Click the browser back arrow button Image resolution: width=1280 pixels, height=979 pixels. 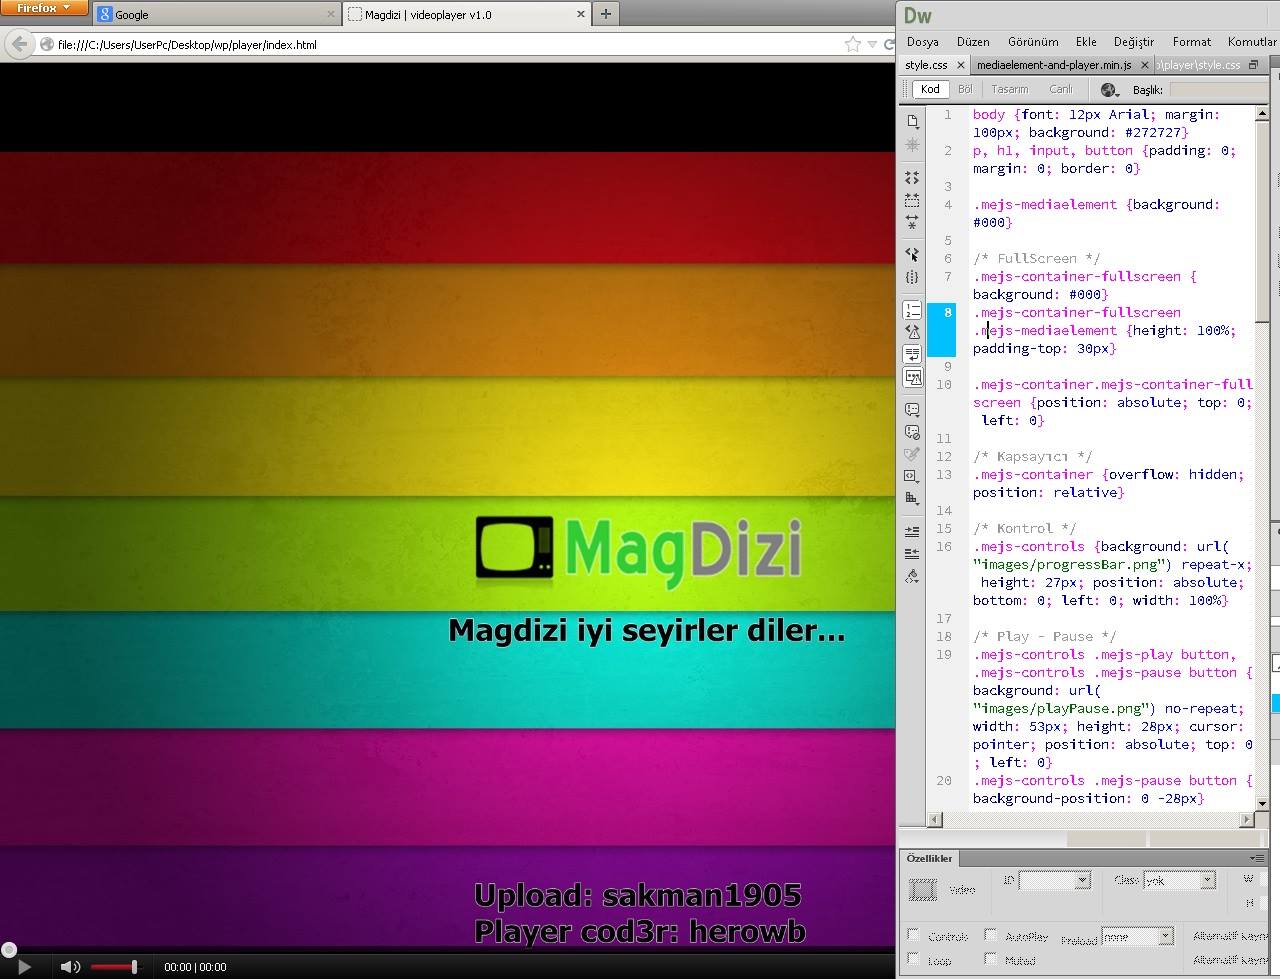[19, 44]
